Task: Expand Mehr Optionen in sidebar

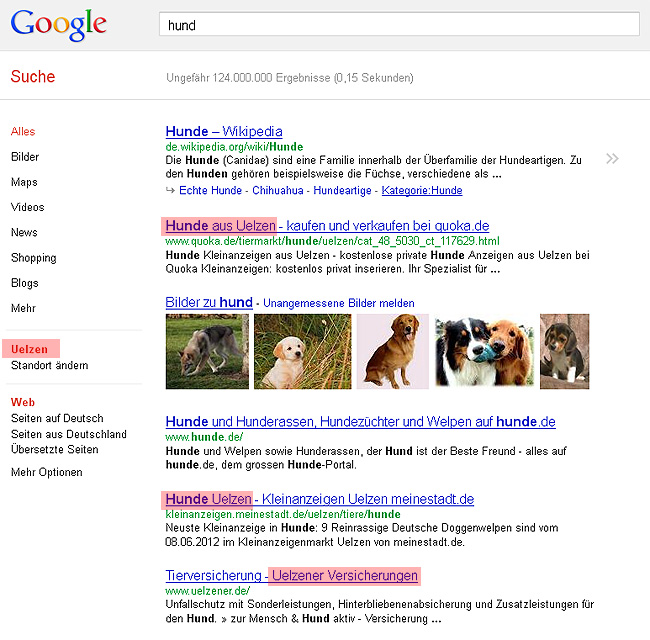Action: (x=46, y=472)
